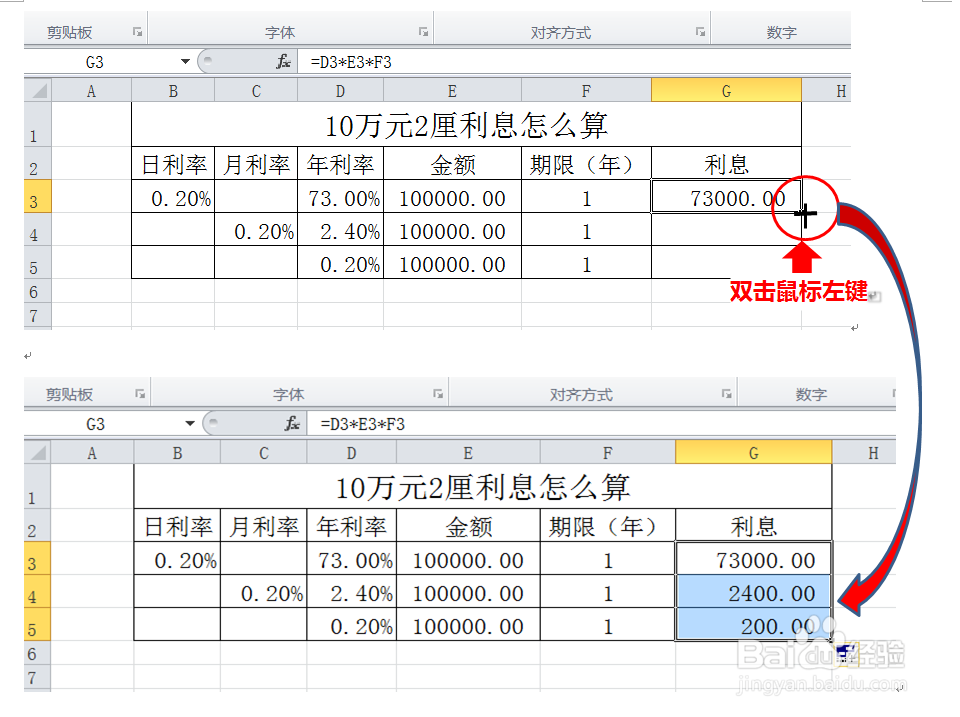Click 金额 header cell in bottom sheet
Viewport: 960px width, 717px height.
click(468, 525)
